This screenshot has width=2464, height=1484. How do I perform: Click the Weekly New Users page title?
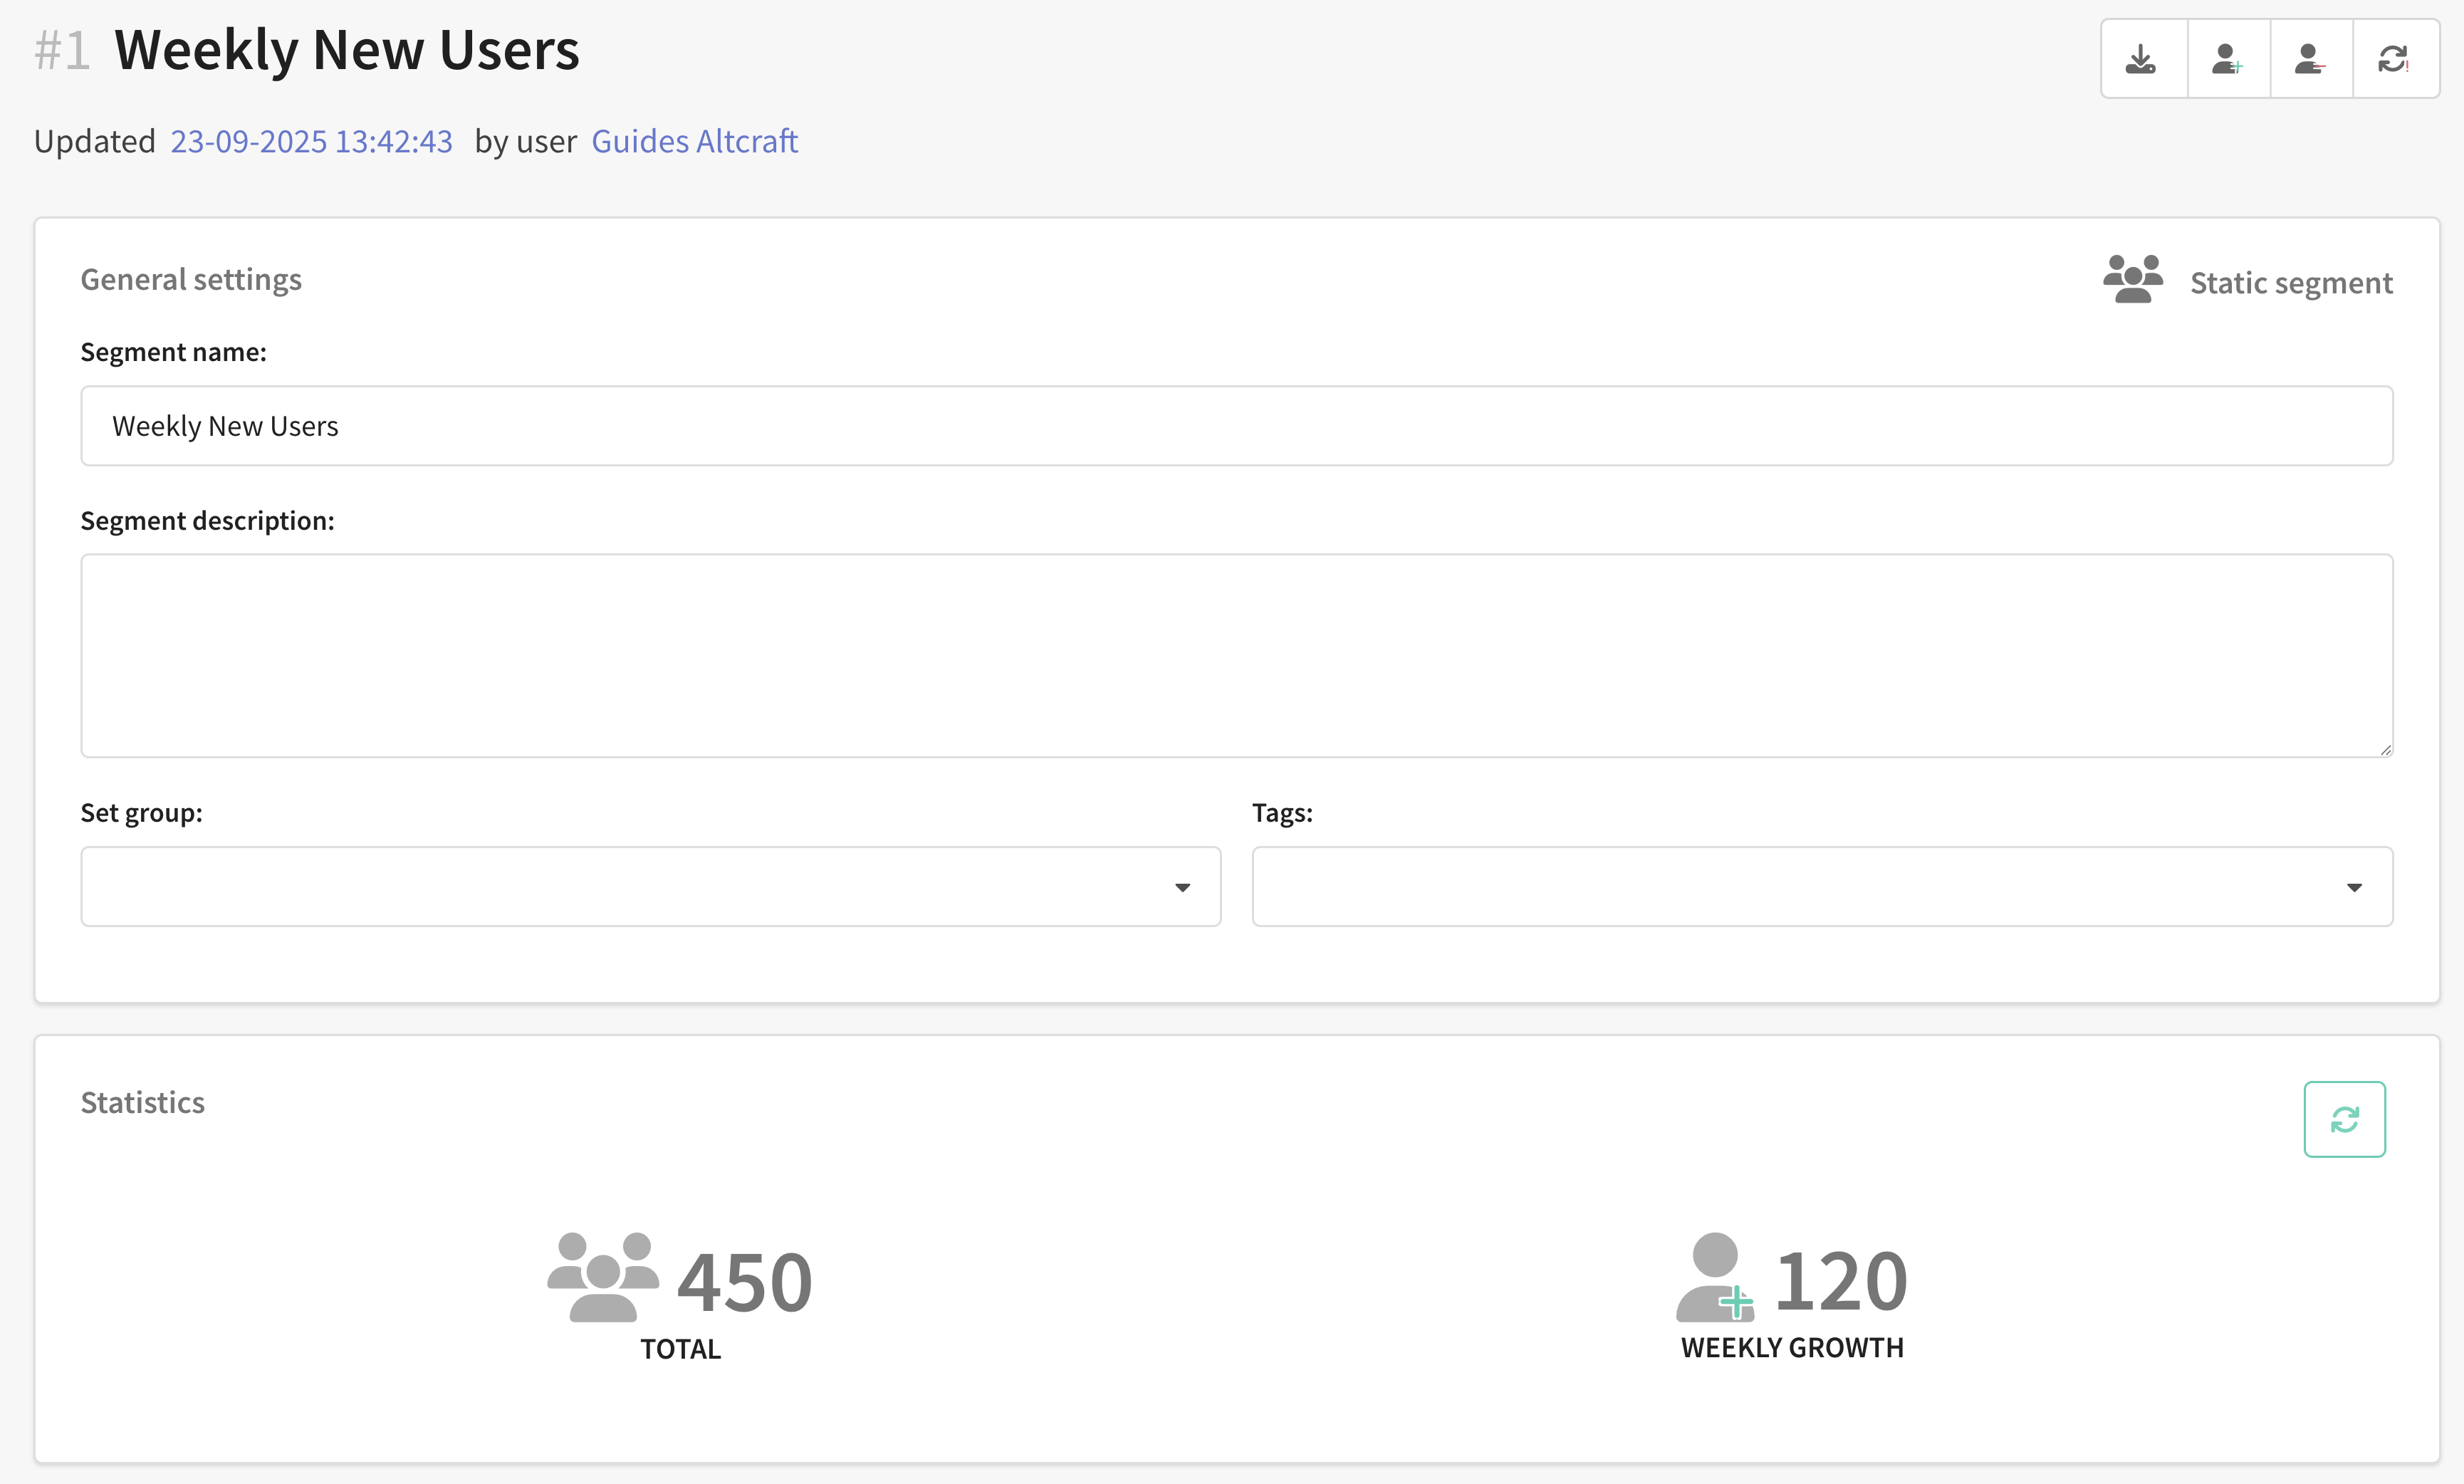(346, 50)
